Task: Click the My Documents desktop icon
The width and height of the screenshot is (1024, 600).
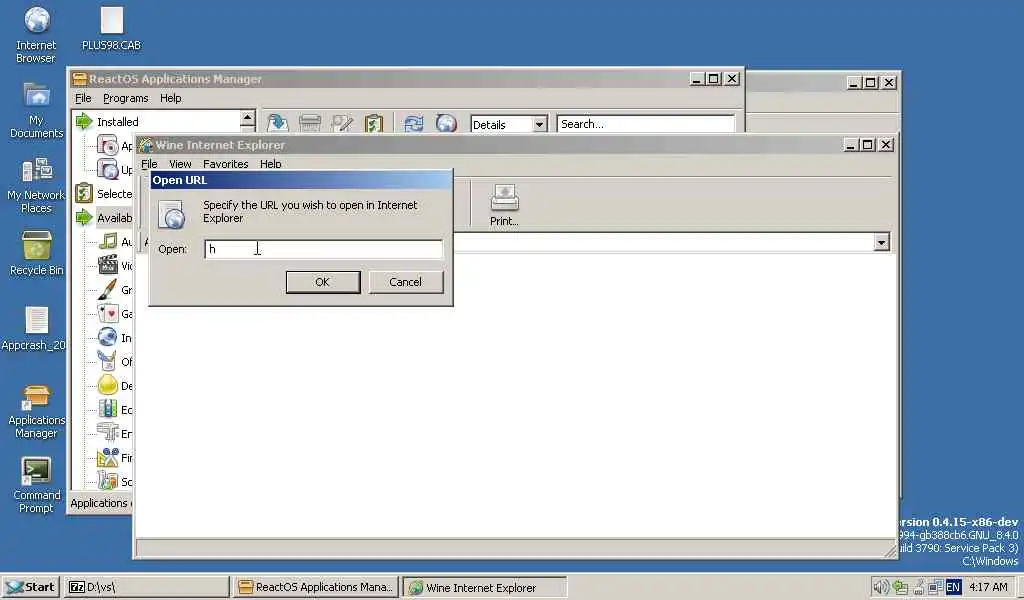Action: (36, 110)
